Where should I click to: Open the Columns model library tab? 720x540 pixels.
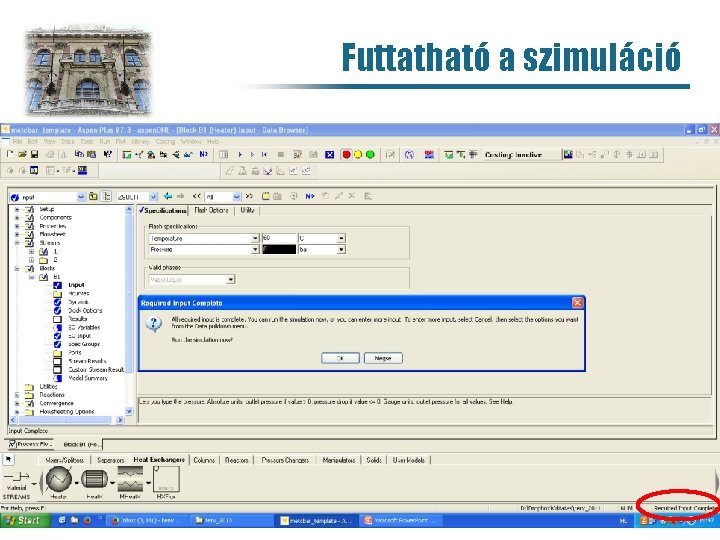[204, 460]
